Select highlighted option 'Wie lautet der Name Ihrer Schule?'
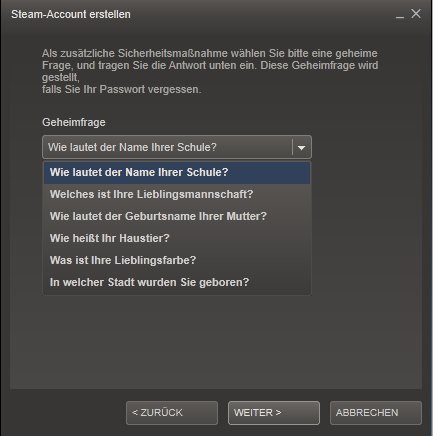Screen dimensions: 433x436 coord(177,172)
